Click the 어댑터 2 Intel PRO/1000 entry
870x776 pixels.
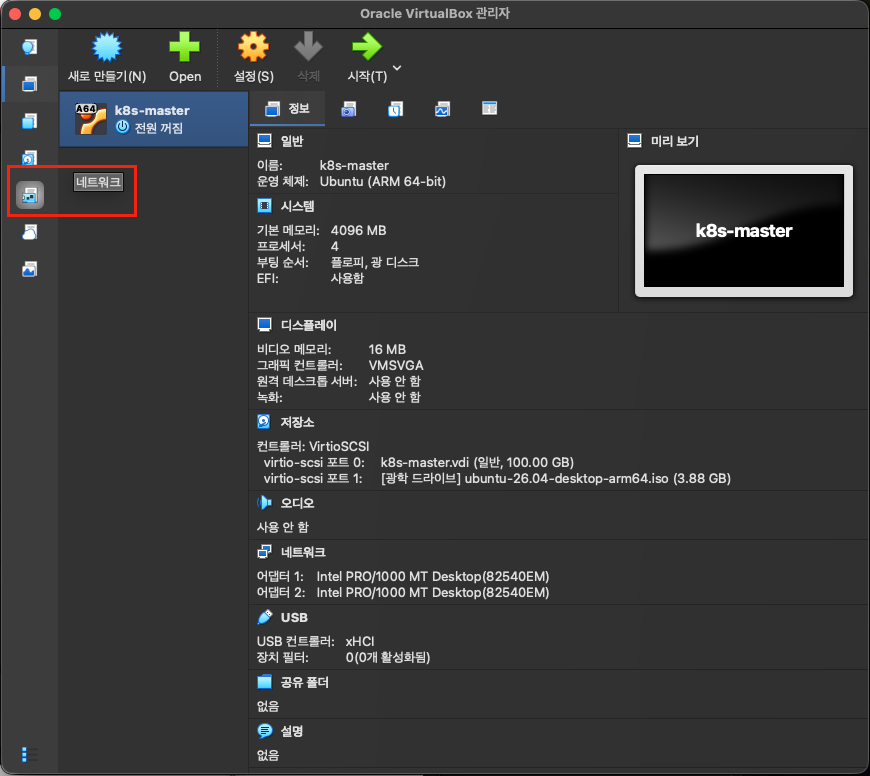click(433, 592)
